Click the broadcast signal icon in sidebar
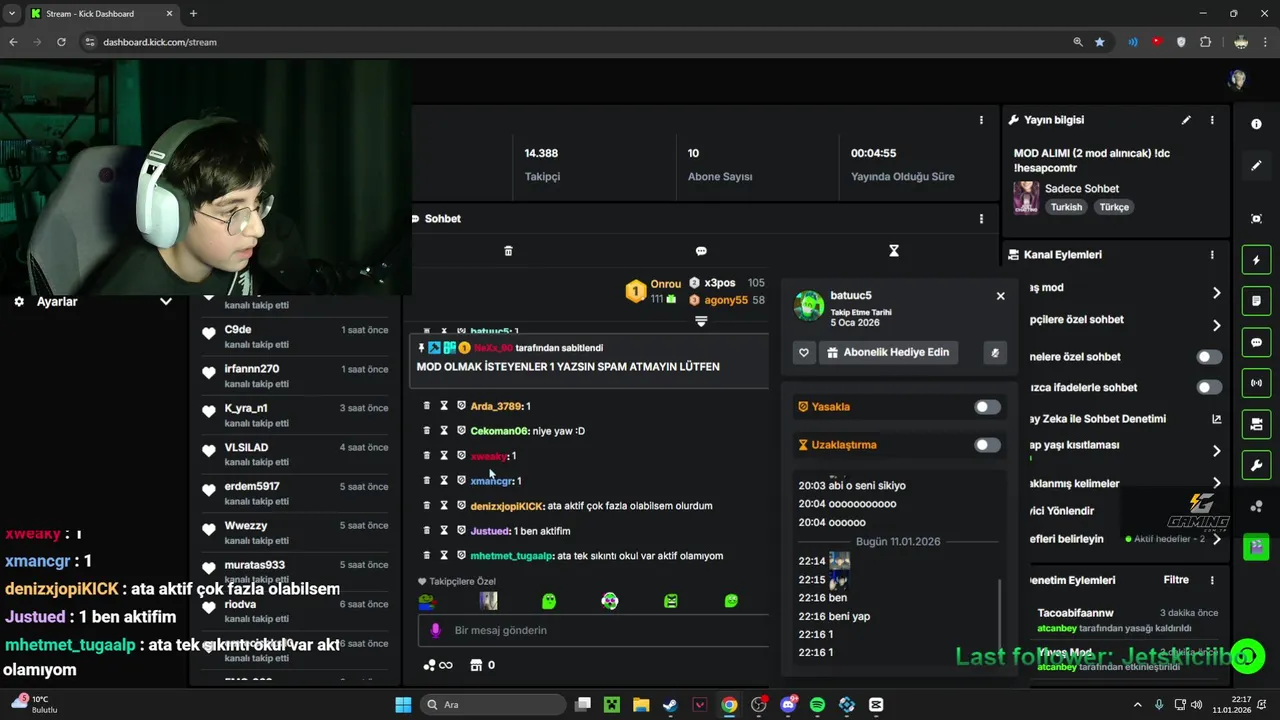The width and height of the screenshot is (1280, 720). [1257, 383]
